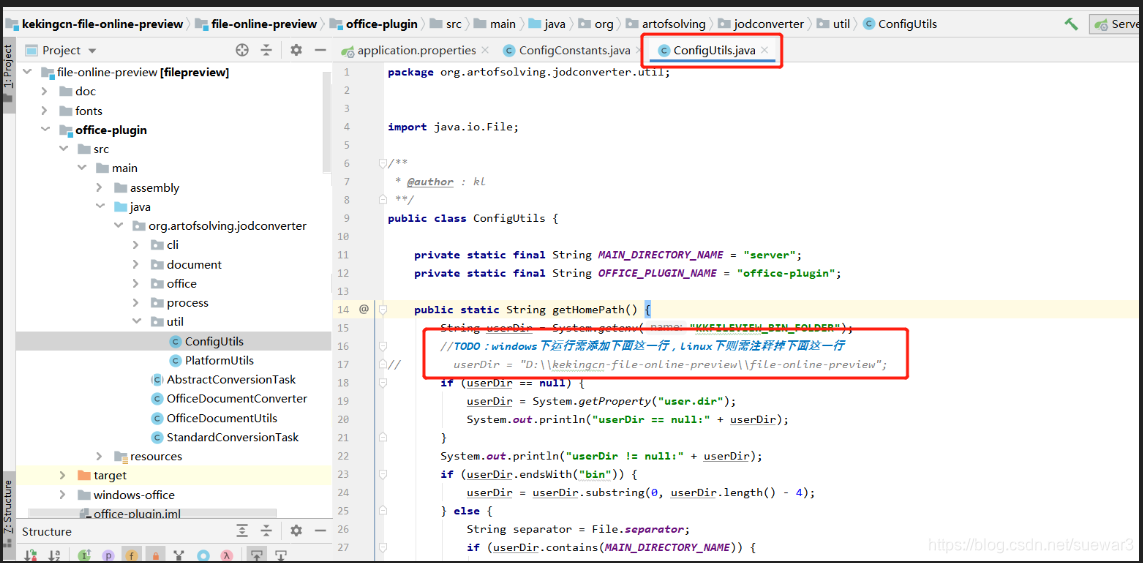The image size is (1143, 563).
Task: Click the blue circle Structure filter icon
Action: pos(203,555)
